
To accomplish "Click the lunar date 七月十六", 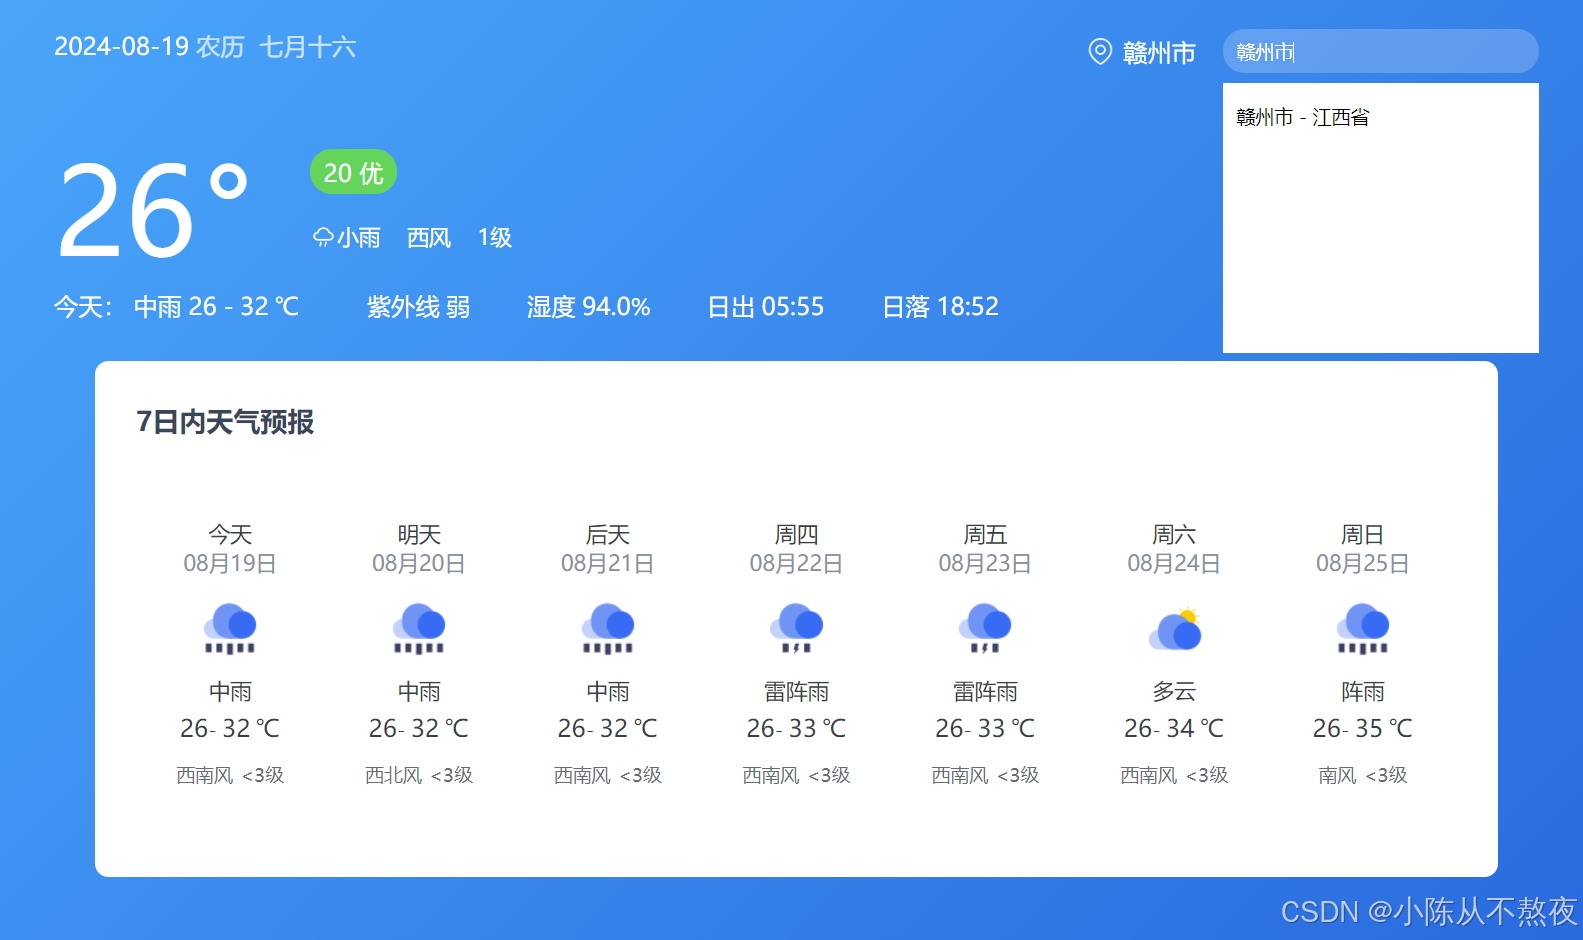I will click(308, 47).
